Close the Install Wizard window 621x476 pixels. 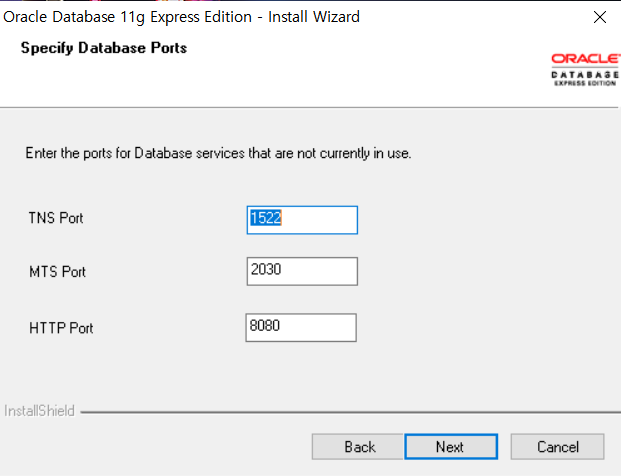pos(600,17)
